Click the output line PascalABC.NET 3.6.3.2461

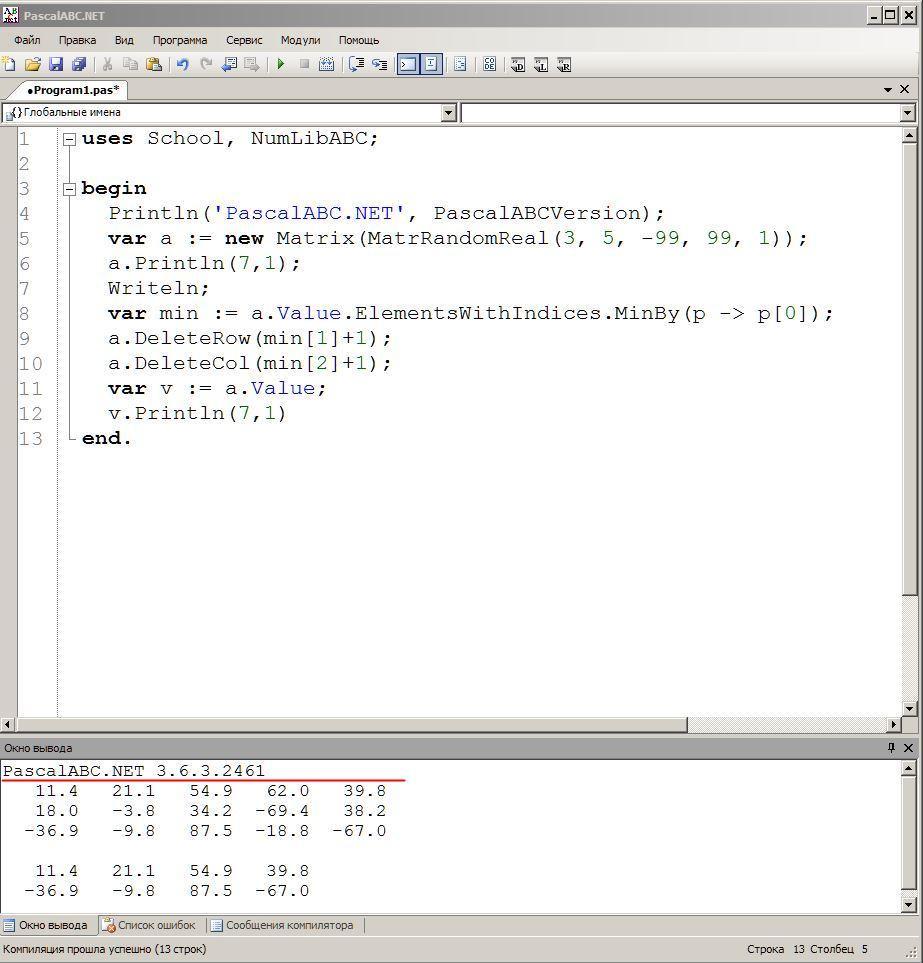(x=134, y=771)
